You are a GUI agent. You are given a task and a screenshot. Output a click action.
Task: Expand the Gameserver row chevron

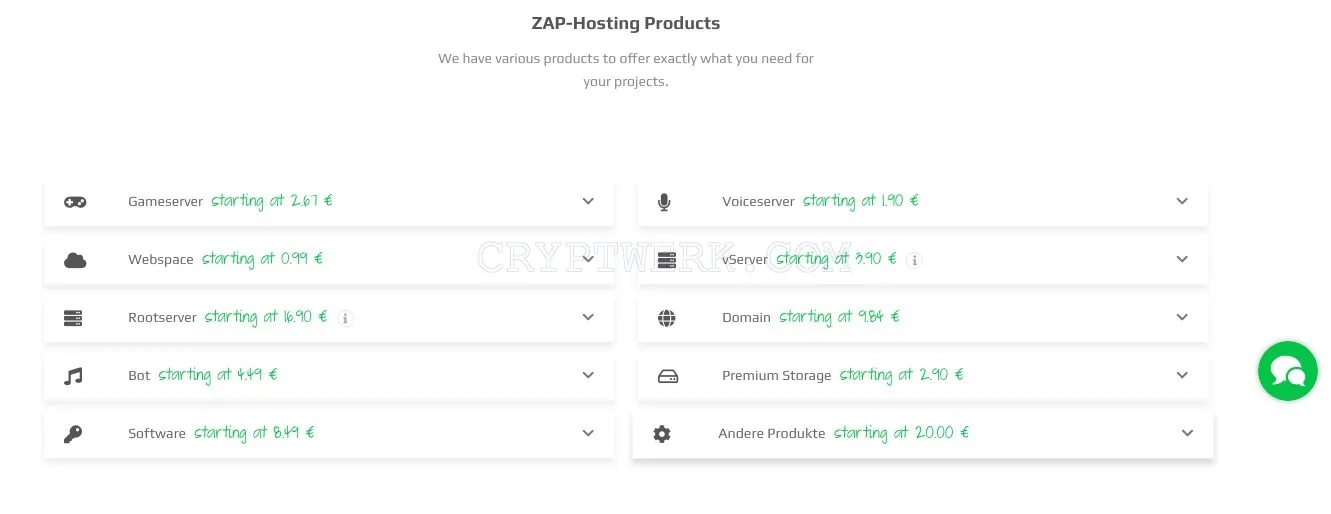tap(588, 201)
